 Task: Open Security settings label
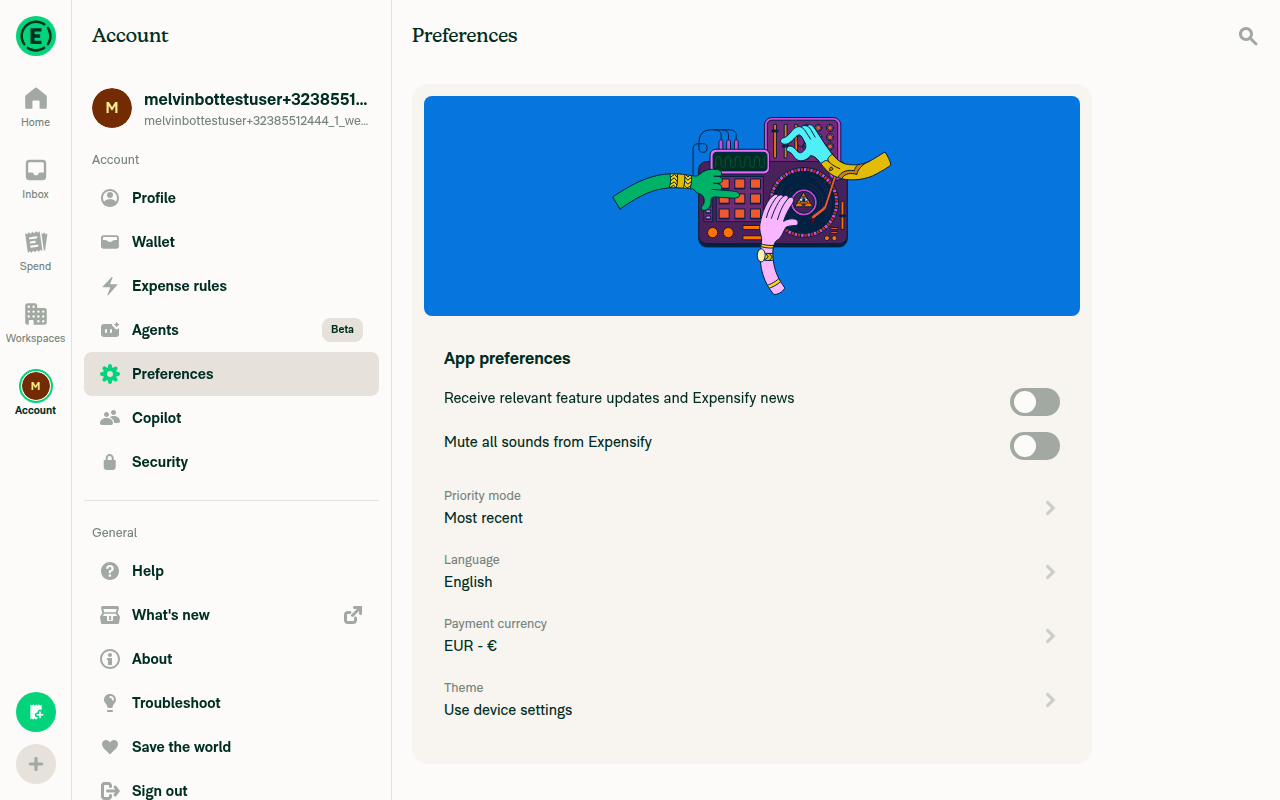click(x=160, y=462)
